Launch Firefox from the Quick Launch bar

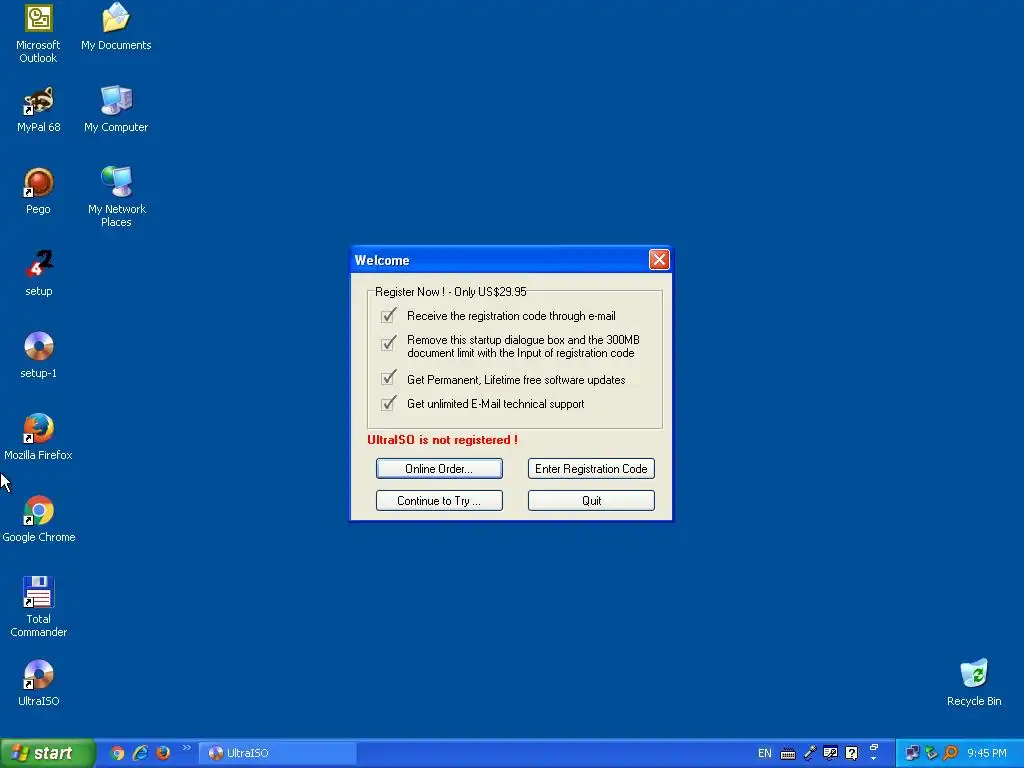click(163, 753)
